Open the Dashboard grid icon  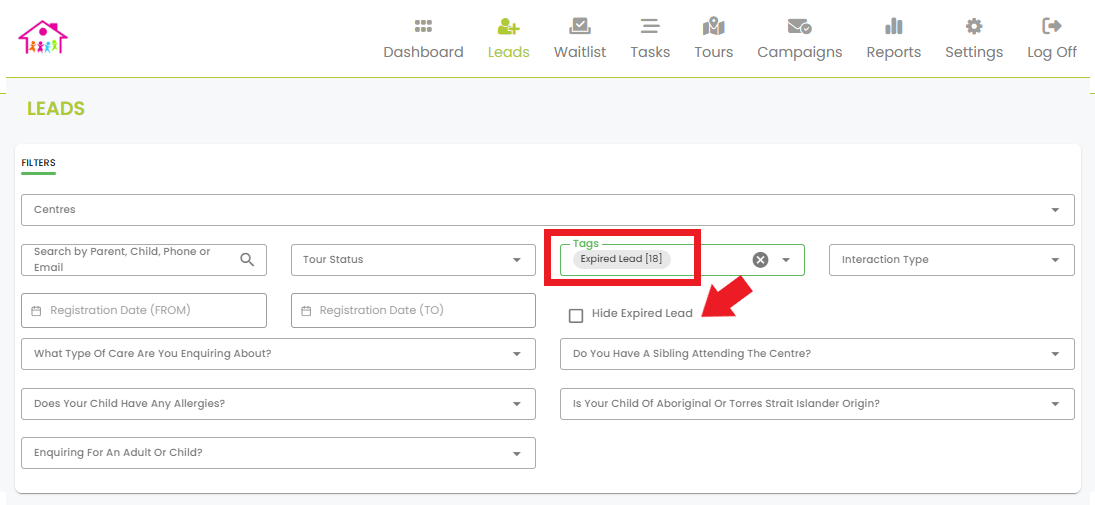pyautogui.click(x=423, y=27)
